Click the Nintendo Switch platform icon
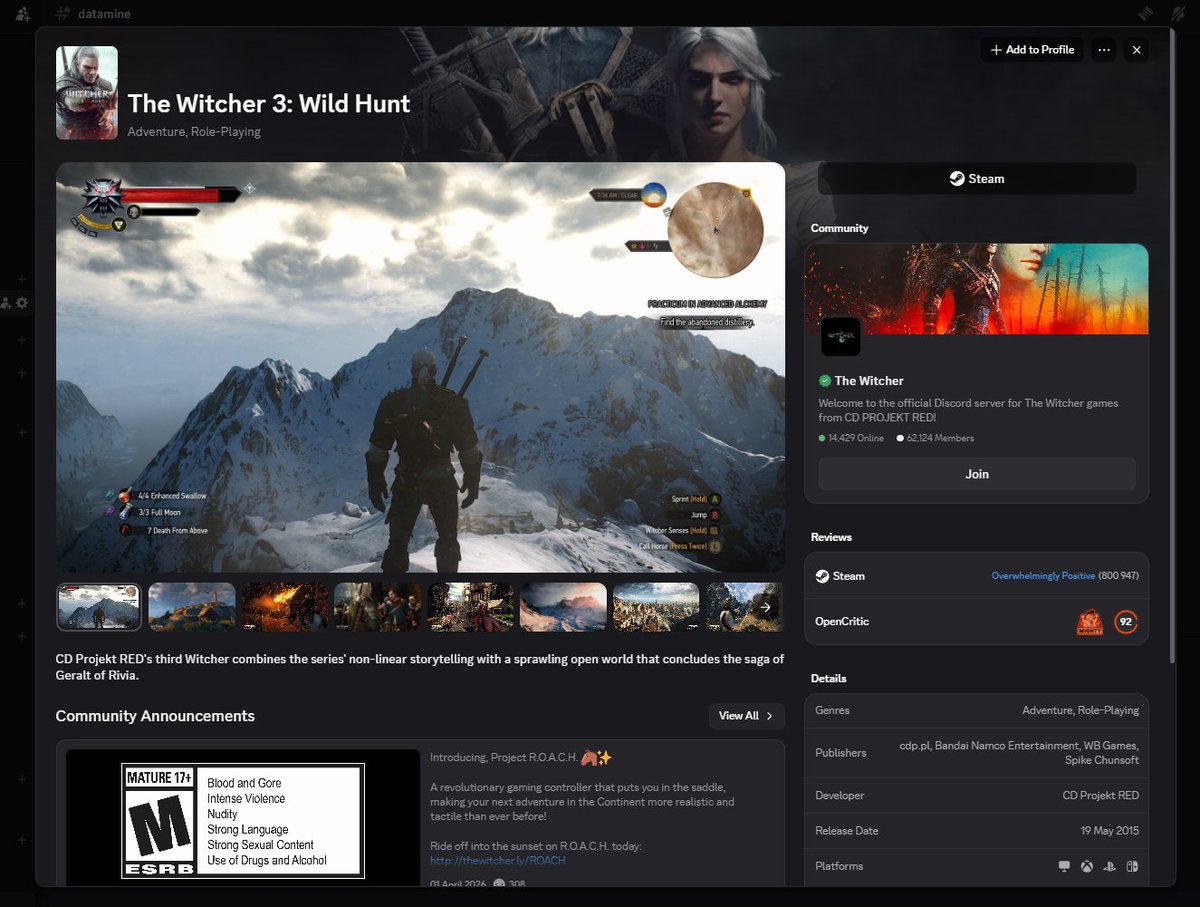The height and width of the screenshot is (907, 1200). tap(1133, 866)
